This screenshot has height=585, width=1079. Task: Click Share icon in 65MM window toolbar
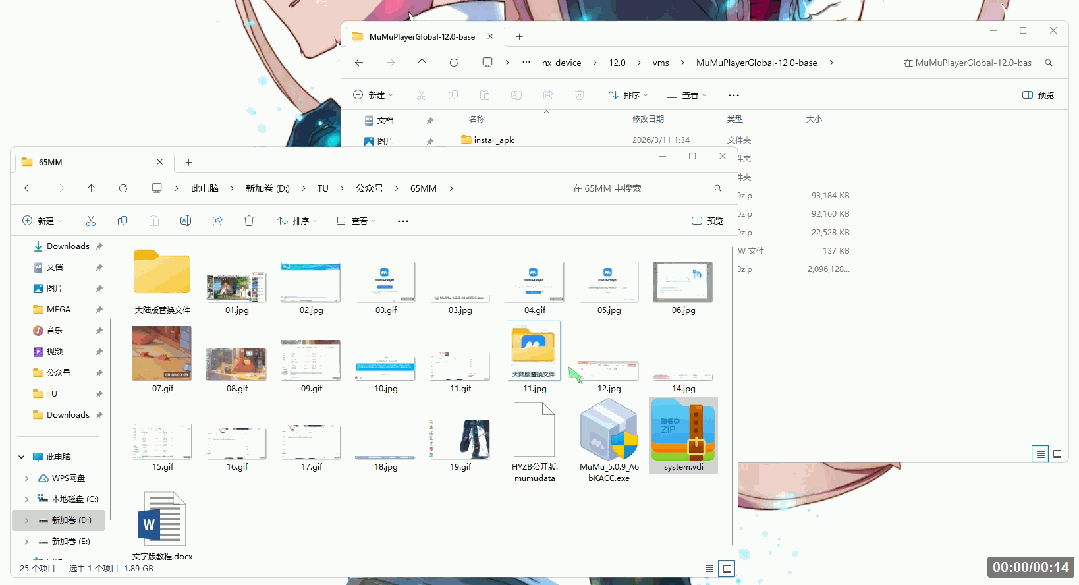[x=217, y=221]
